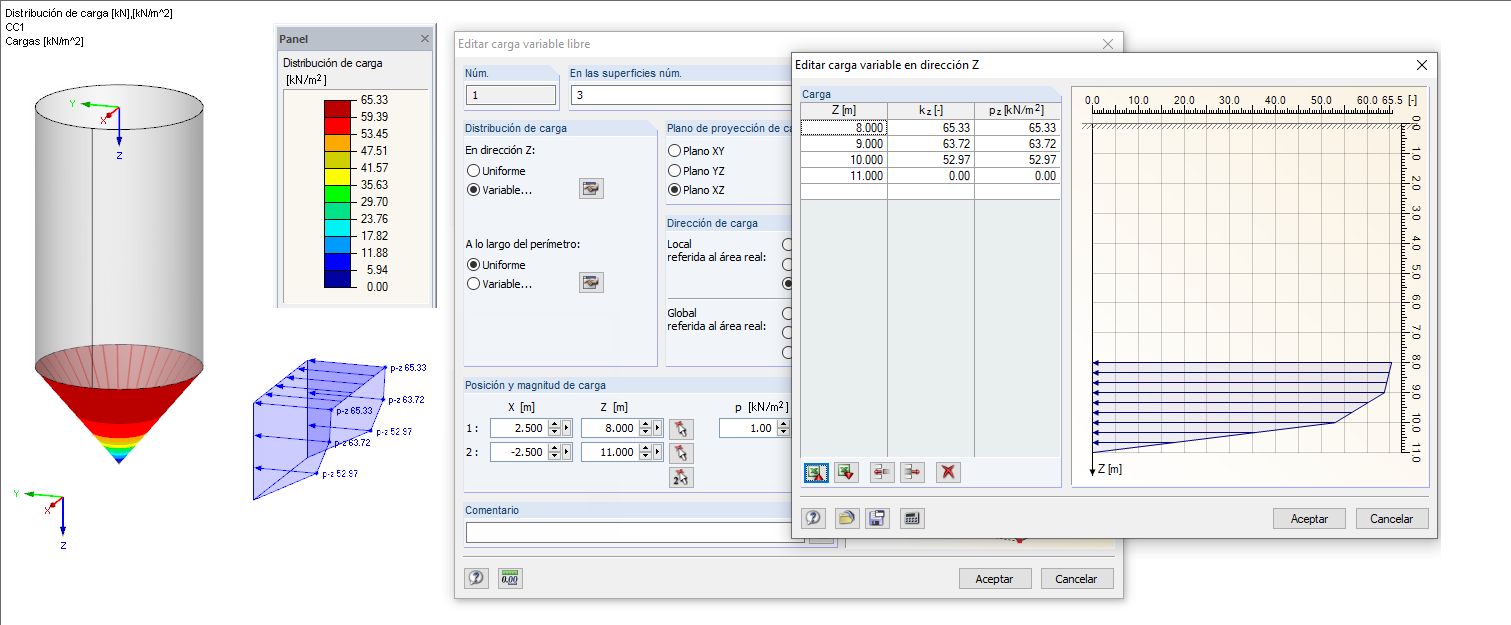Click the Z coordinate field 11.000

pyautogui.click(x=610, y=452)
